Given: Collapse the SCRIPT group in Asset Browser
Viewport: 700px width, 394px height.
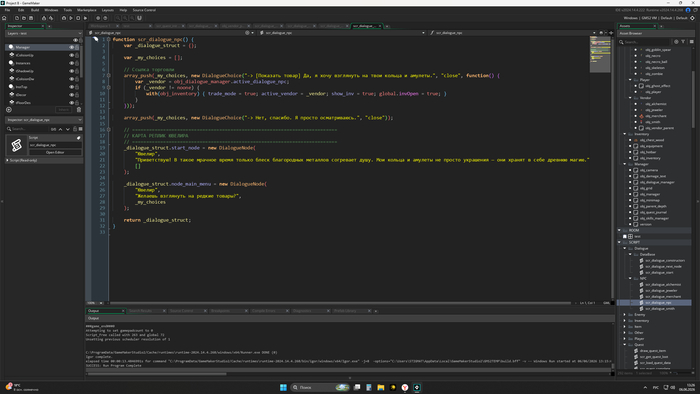Looking at the screenshot, I should coord(620,242).
